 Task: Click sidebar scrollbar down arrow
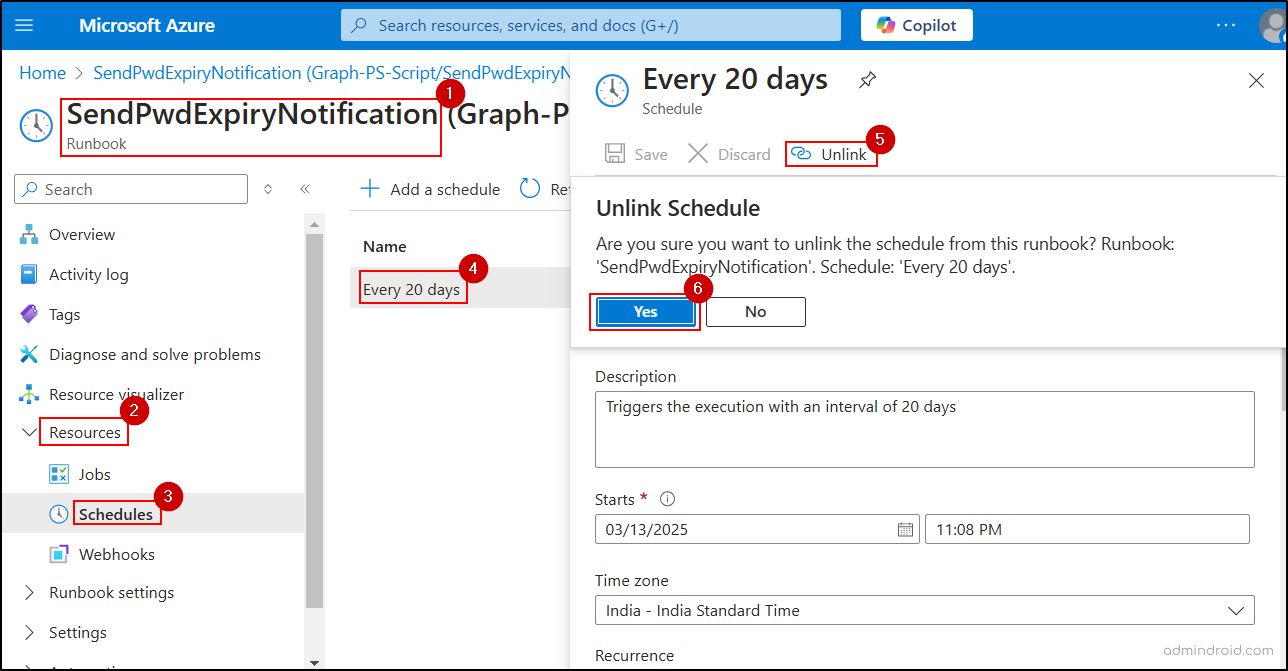[x=314, y=662]
